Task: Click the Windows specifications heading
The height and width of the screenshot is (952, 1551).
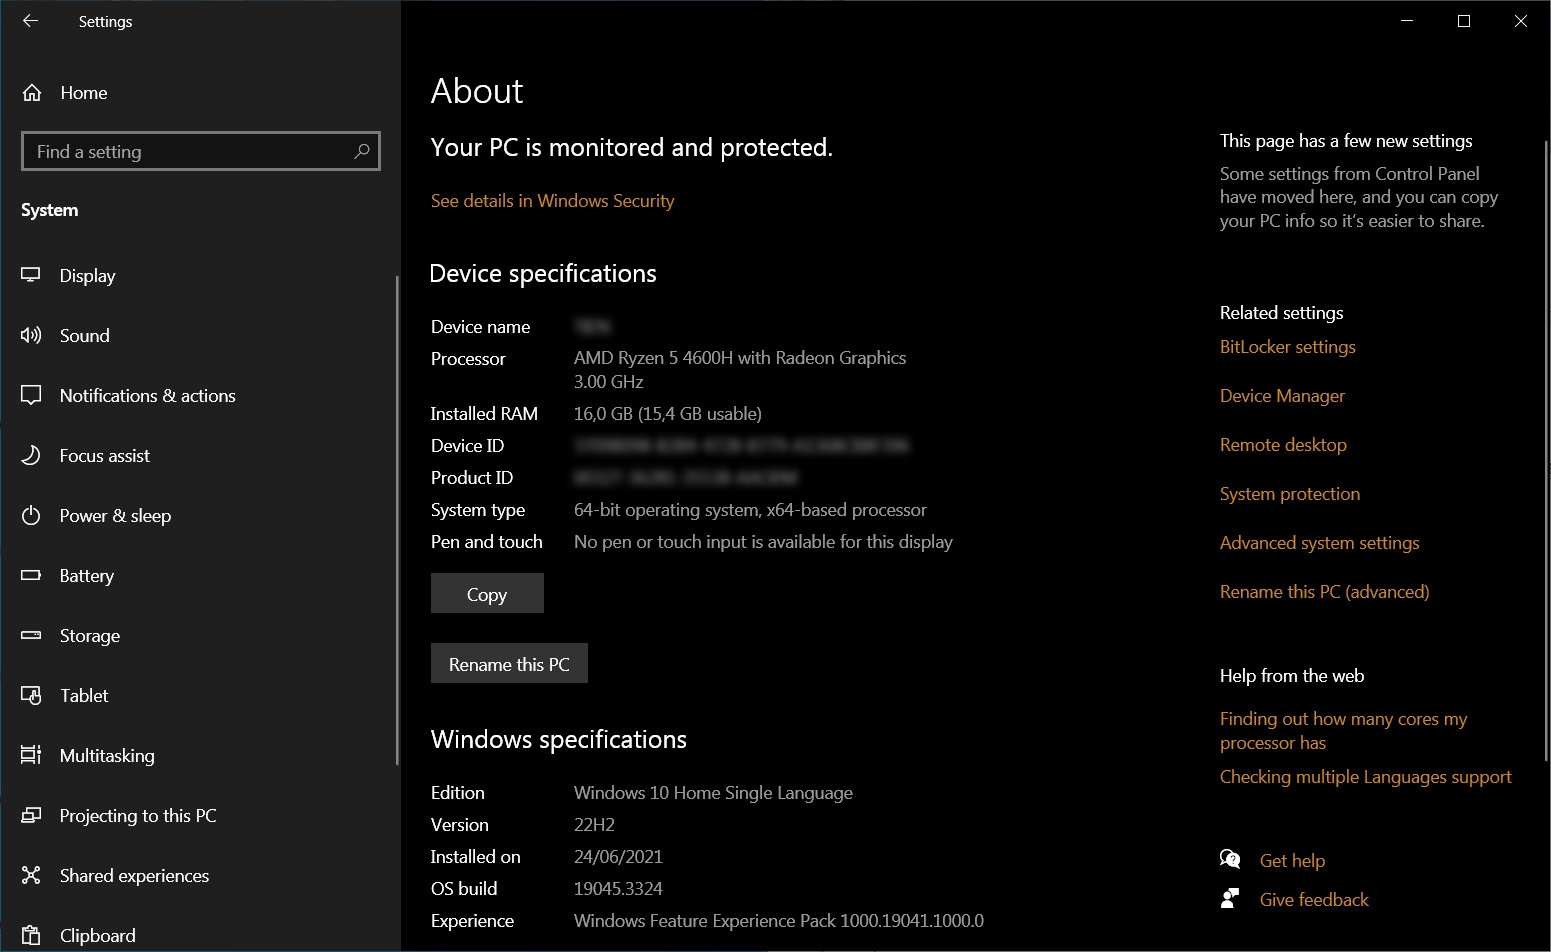Action: pyautogui.click(x=559, y=740)
